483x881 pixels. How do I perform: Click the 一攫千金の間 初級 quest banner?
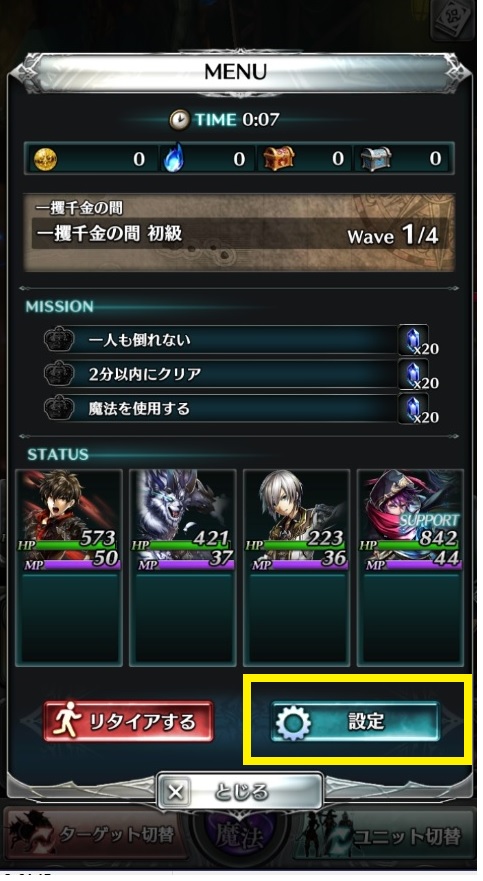[x=240, y=233]
